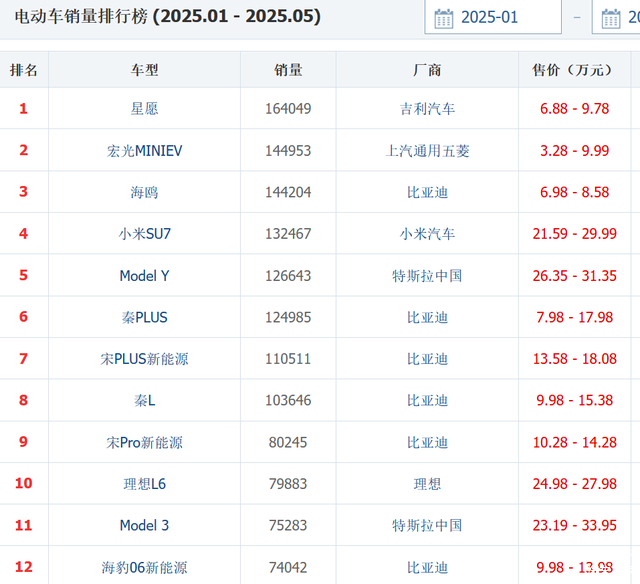Viewport: 640px width, 584px height.
Task: Open the 上汽通用五菱 manufacturer link
Action: 427,151
